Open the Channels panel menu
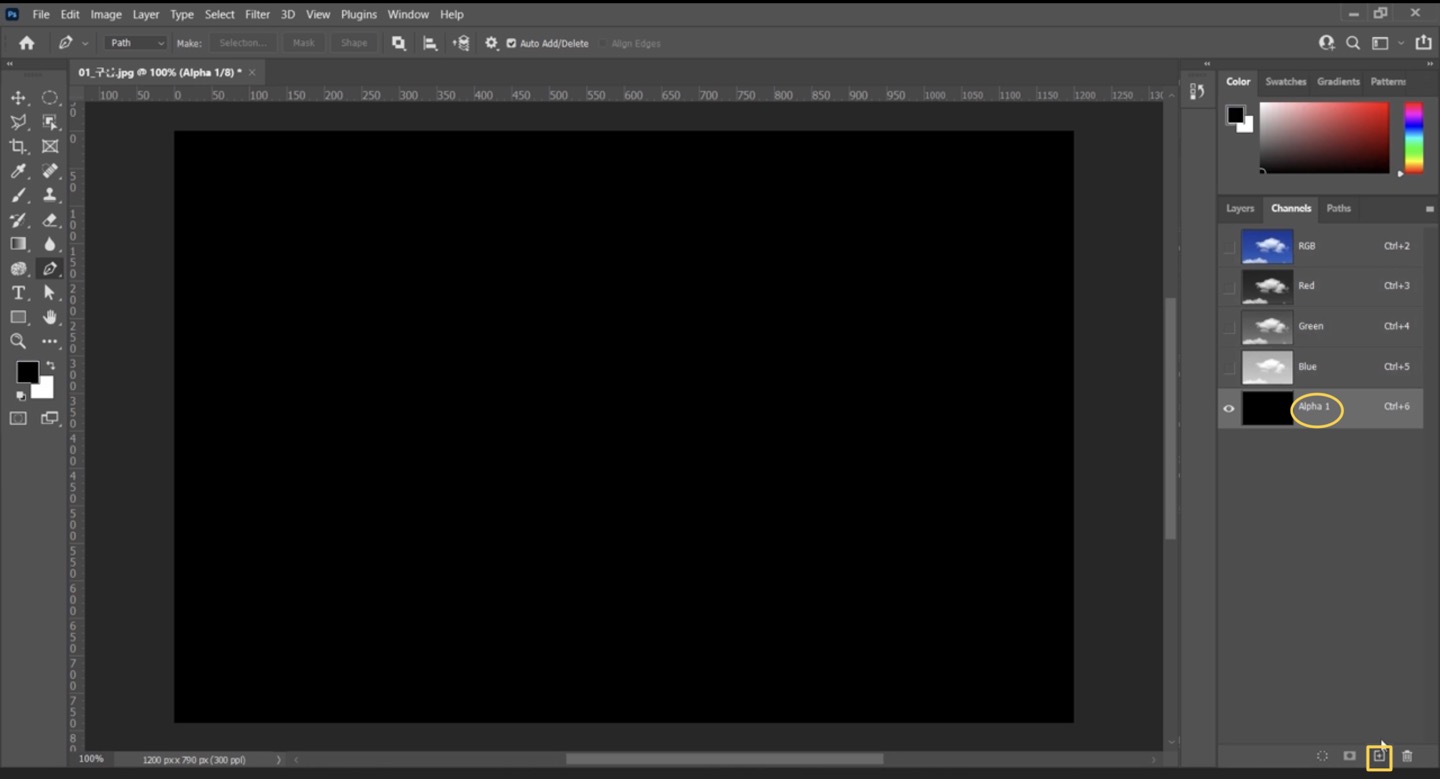1440x779 pixels. point(1429,209)
